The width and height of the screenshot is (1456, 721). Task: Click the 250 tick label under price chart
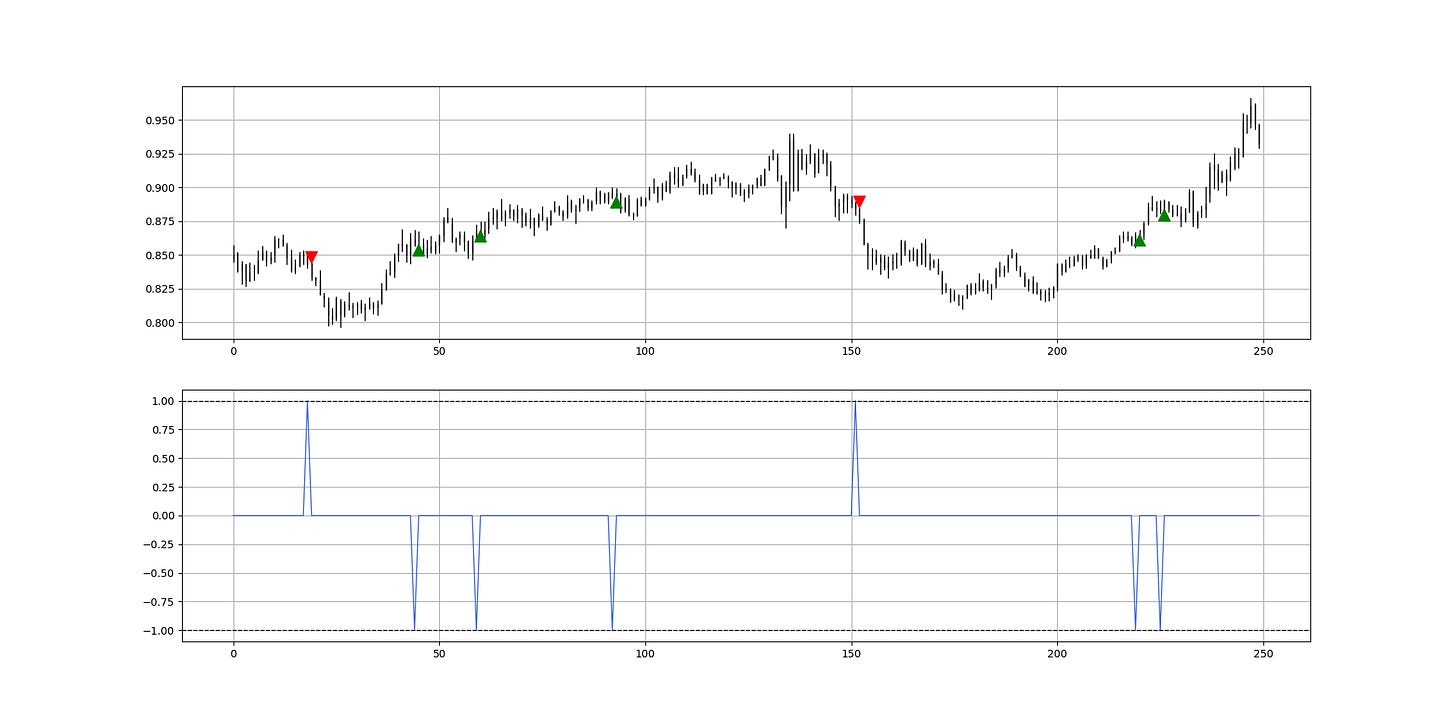click(x=1263, y=352)
